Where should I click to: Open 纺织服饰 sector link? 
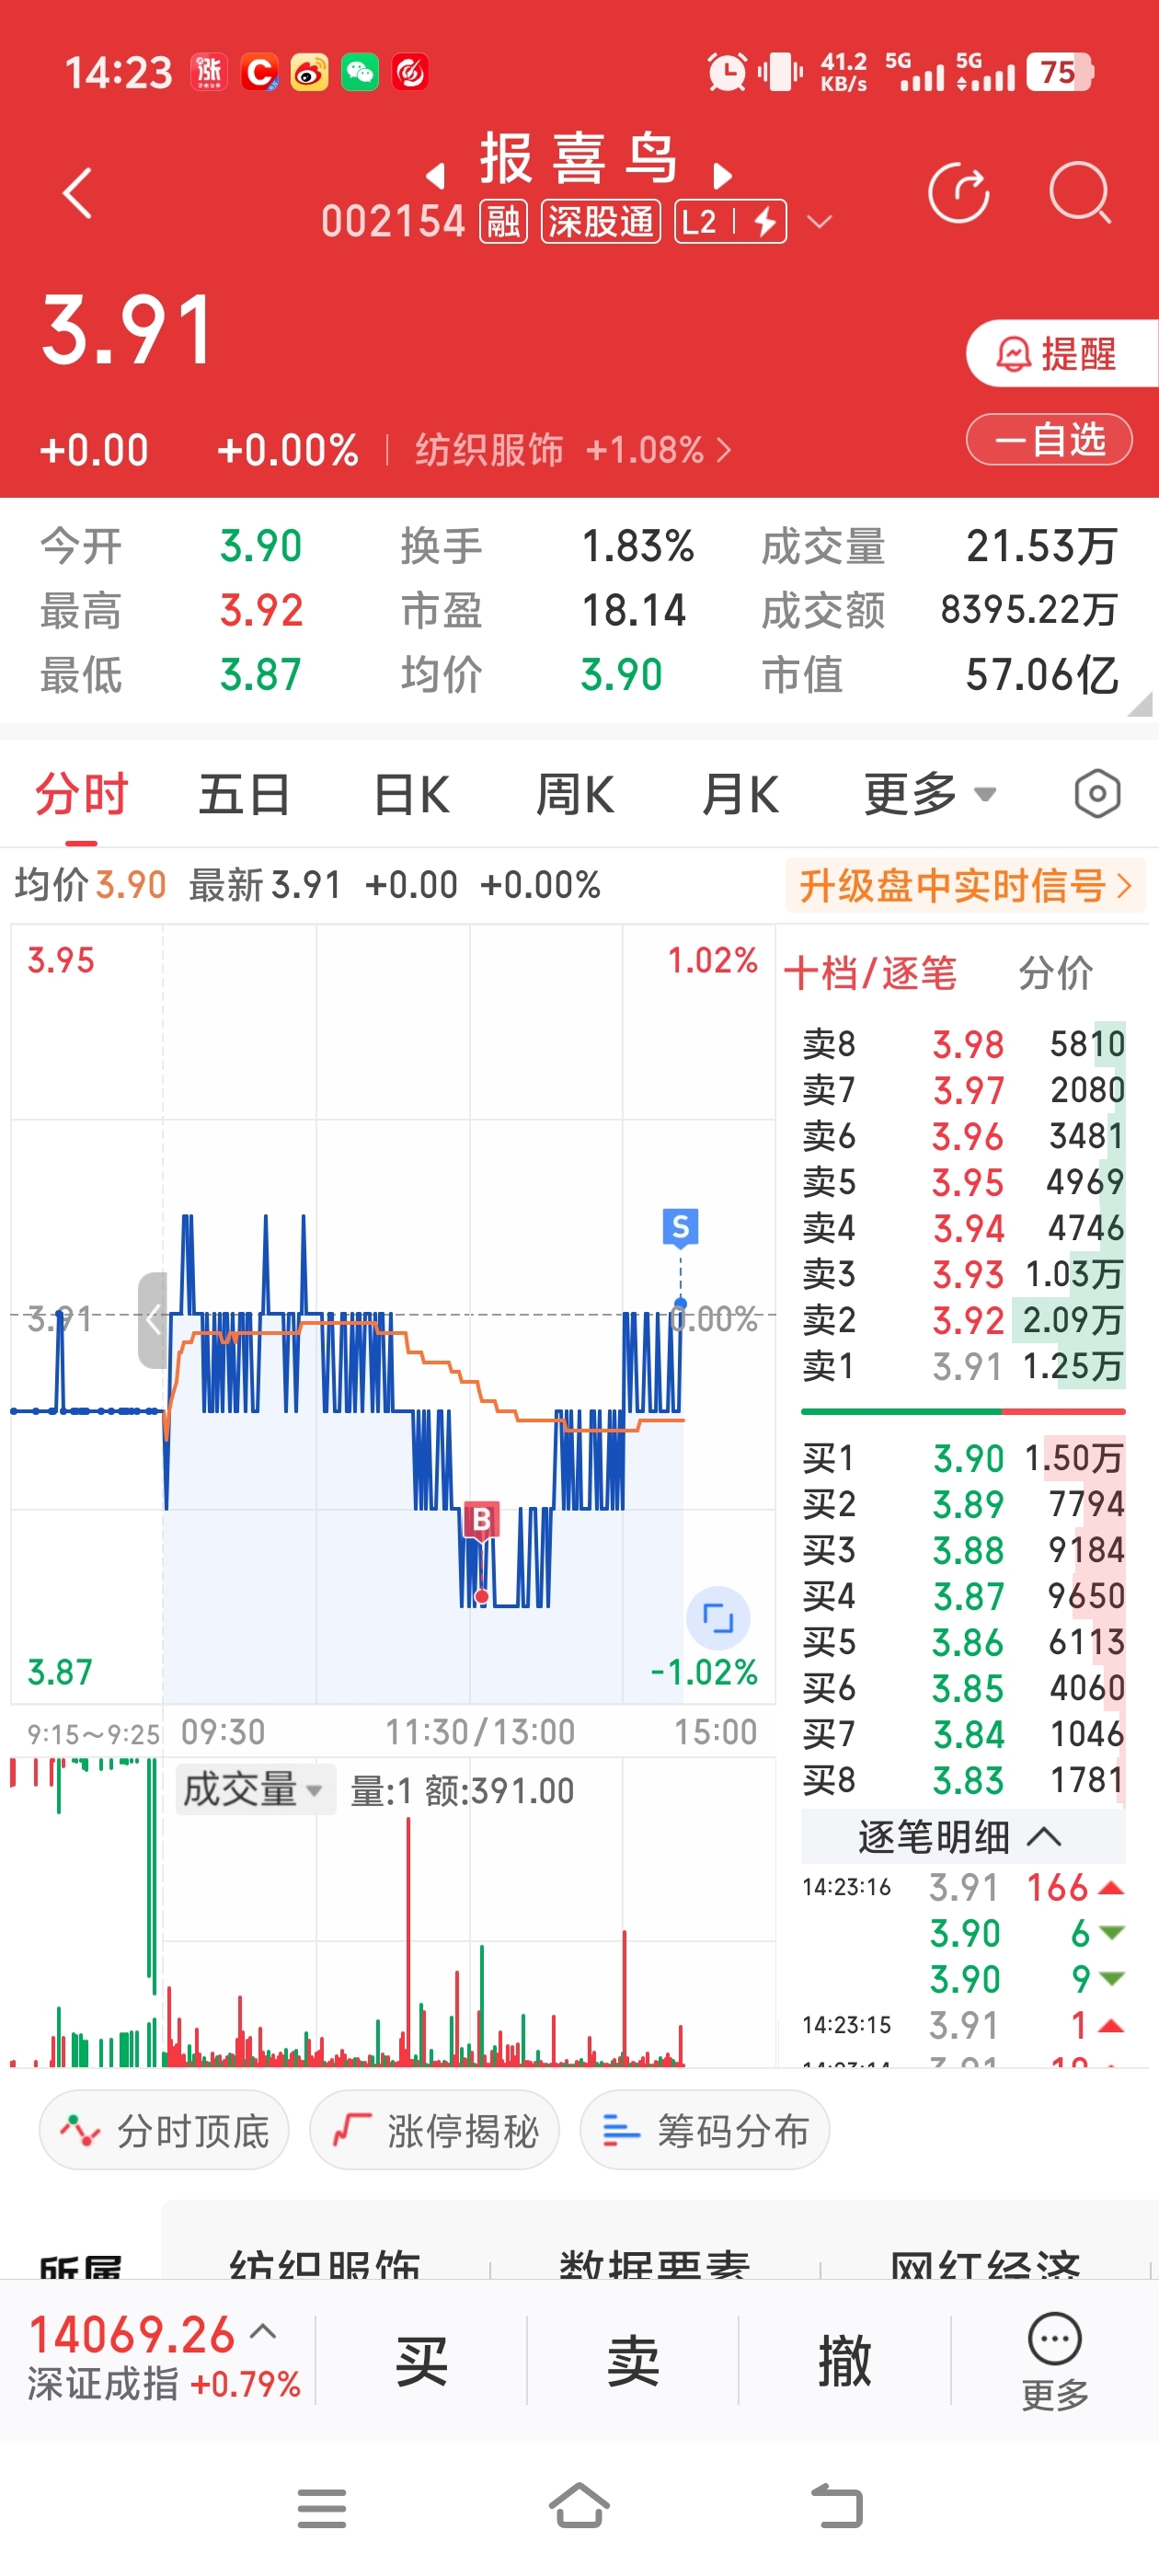tap(573, 450)
